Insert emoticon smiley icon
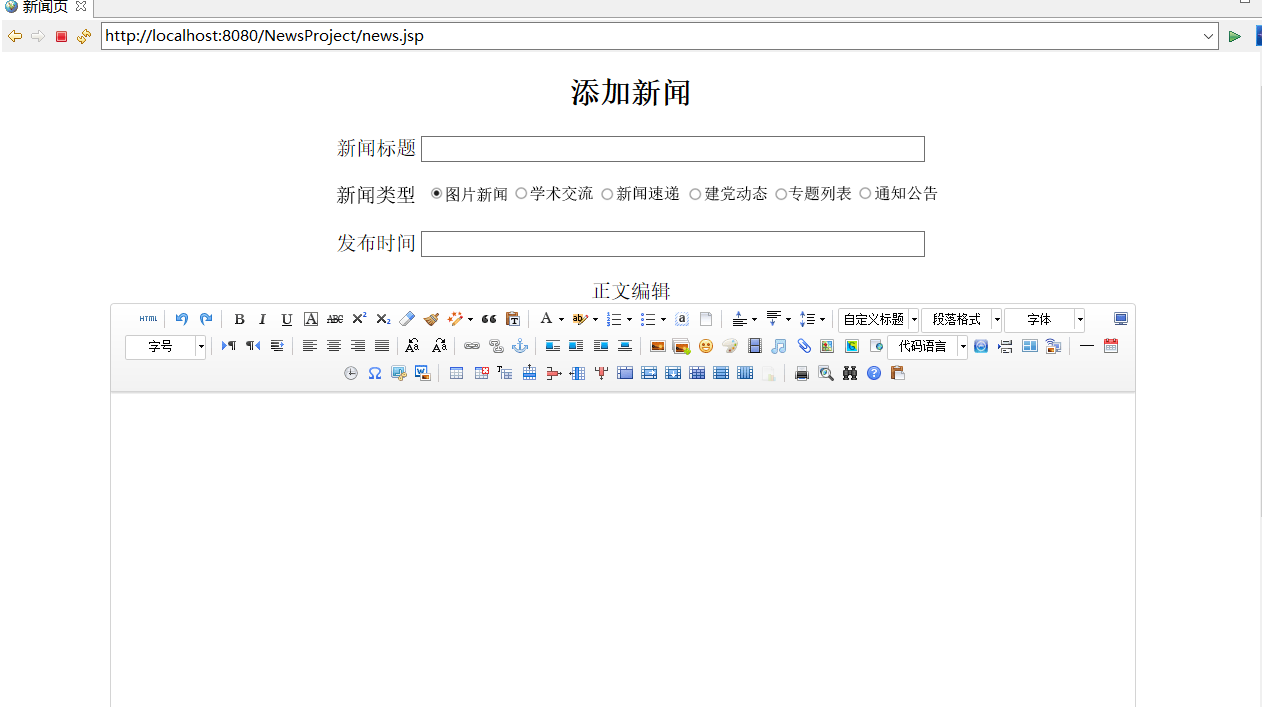1262x707 pixels. coord(706,346)
